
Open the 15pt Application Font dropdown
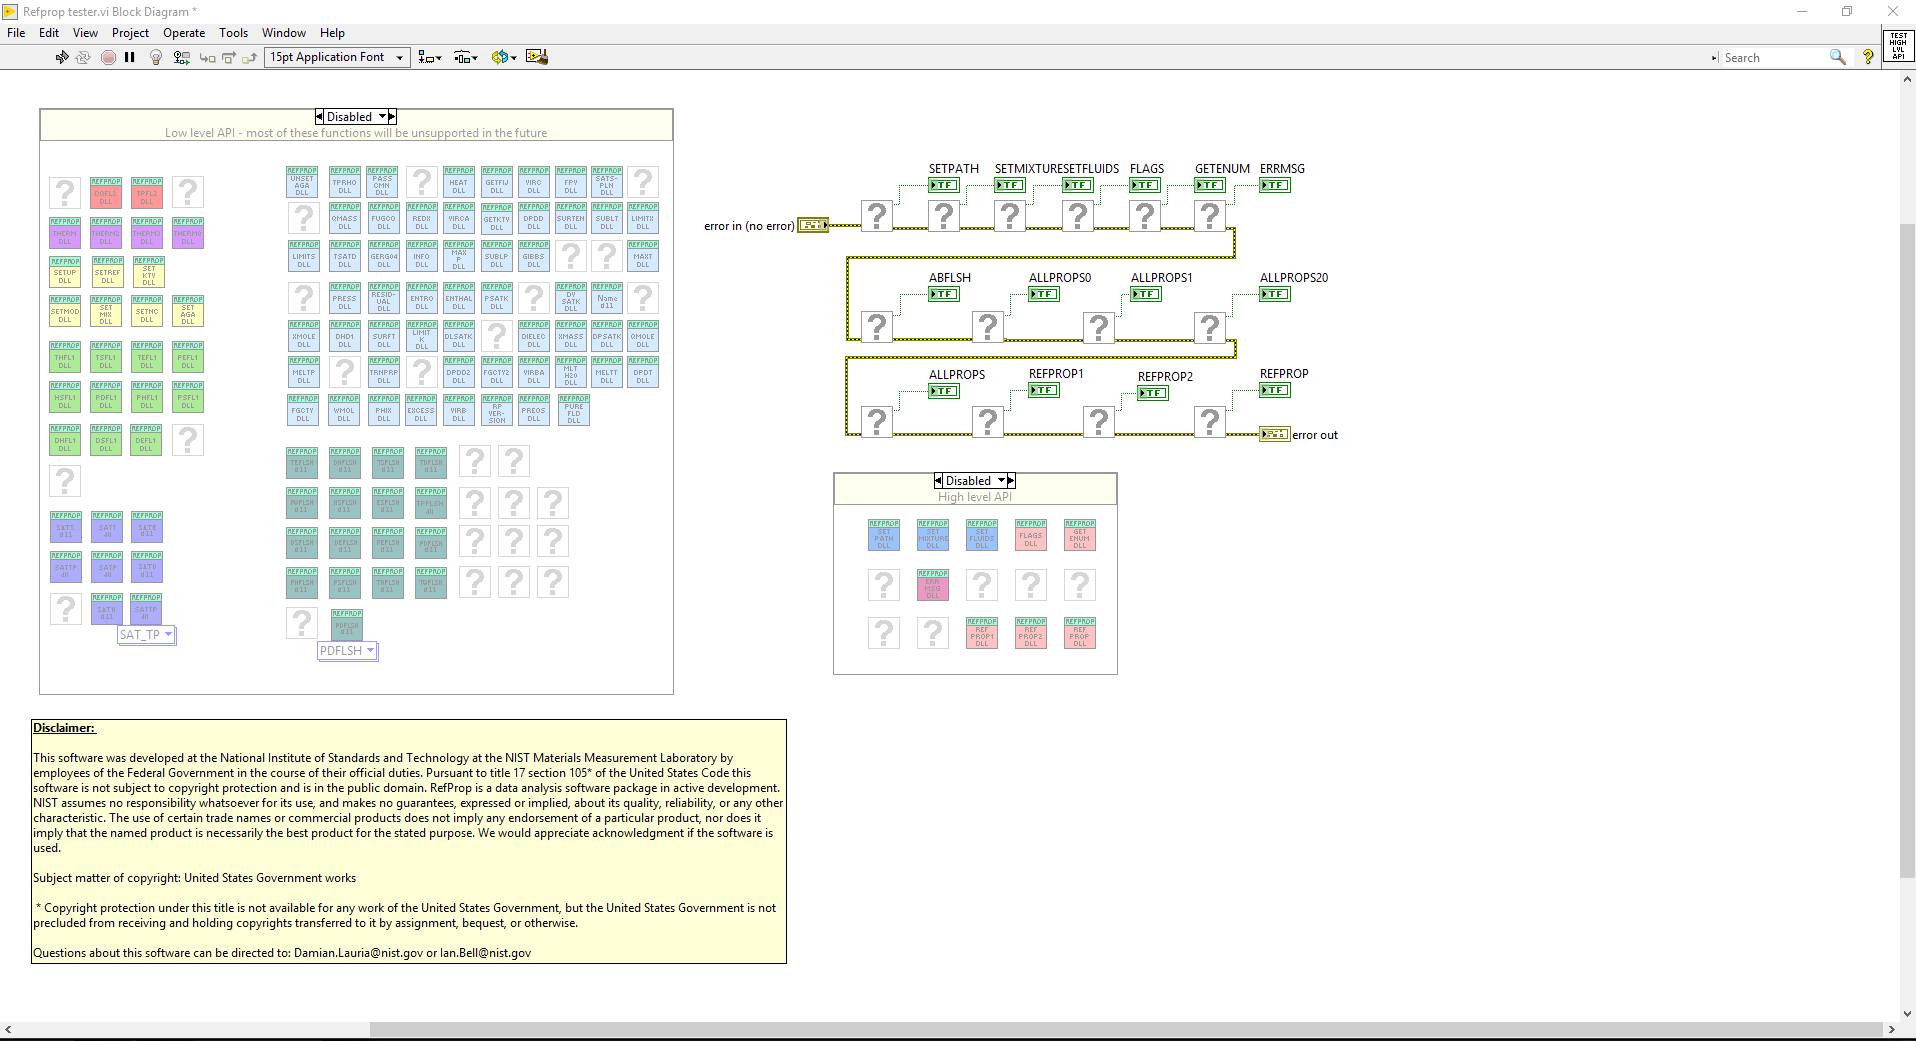(399, 57)
